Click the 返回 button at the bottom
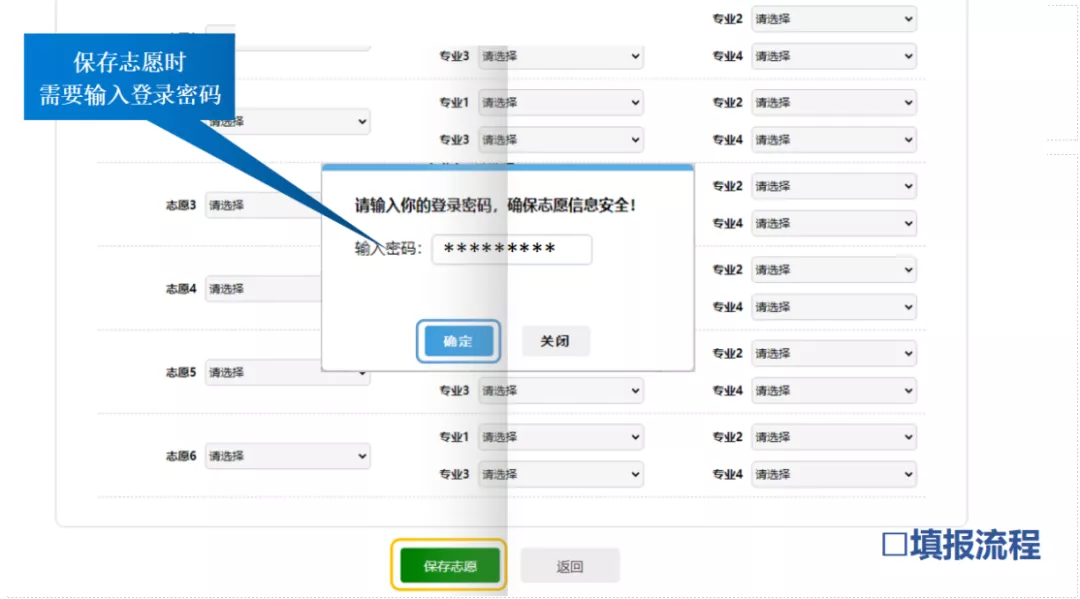 tap(570, 565)
